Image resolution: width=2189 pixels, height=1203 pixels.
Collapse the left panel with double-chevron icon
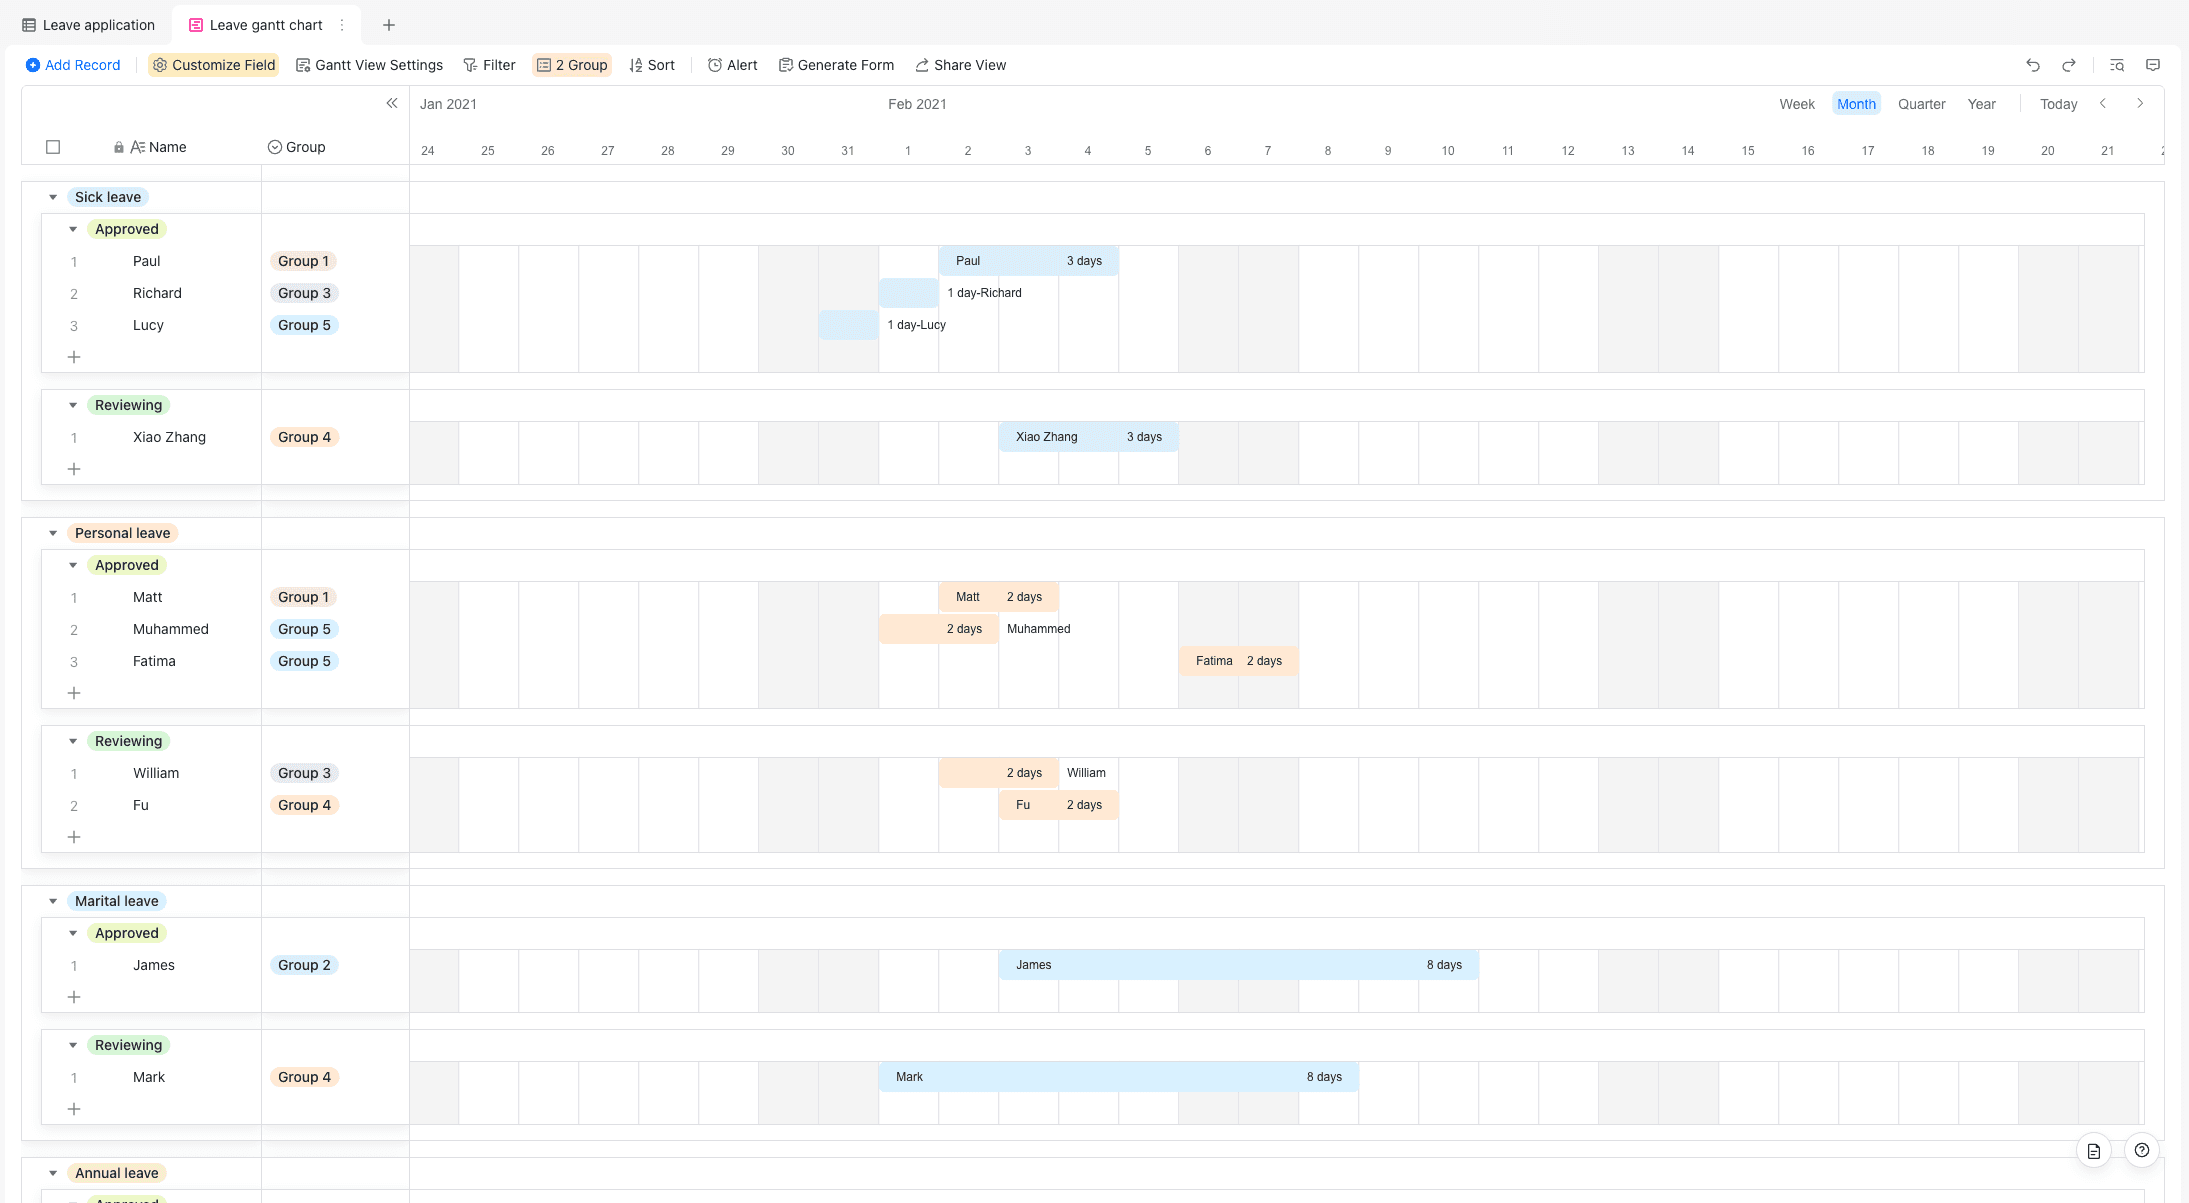392,103
